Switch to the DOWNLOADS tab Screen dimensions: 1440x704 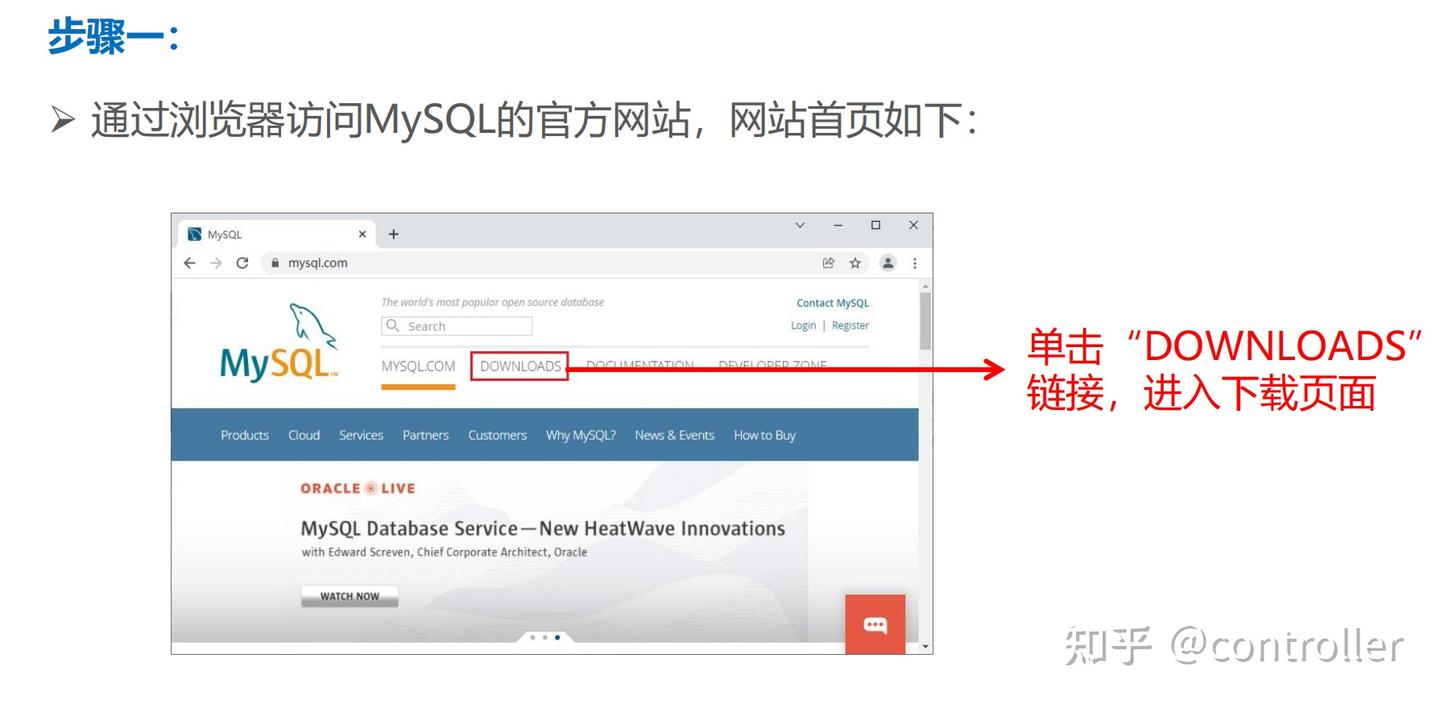click(x=519, y=366)
